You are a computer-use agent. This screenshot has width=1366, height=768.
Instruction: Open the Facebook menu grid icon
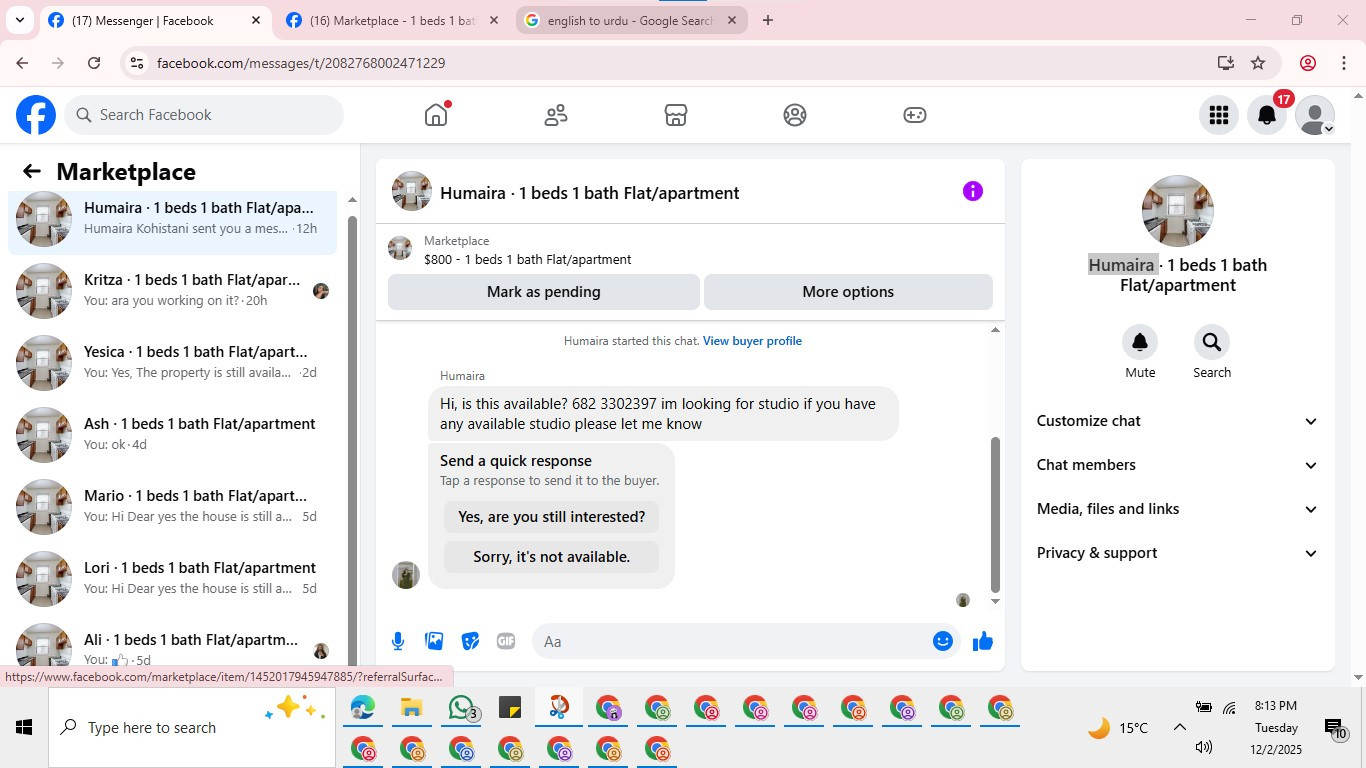tap(1218, 115)
